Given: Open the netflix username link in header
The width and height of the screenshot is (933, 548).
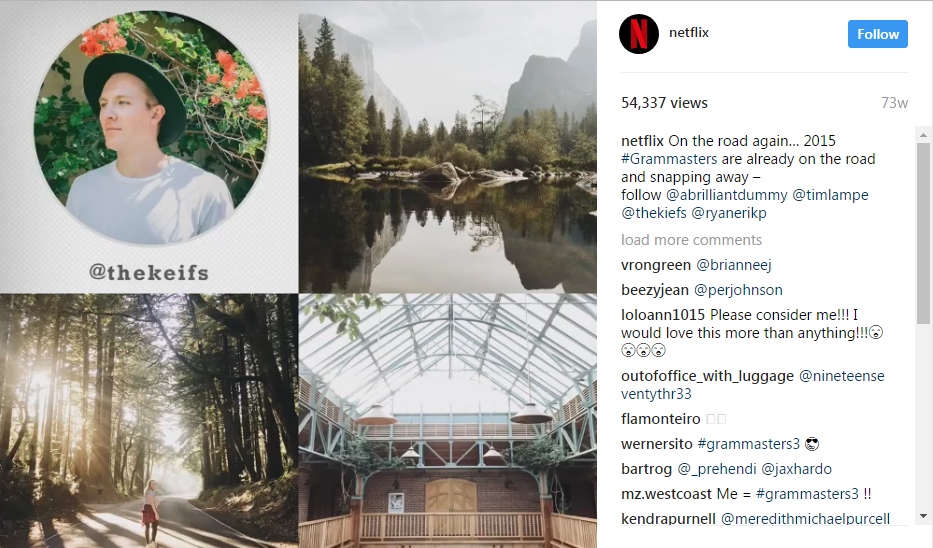Looking at the screenshot, I should pyautogui.click(x=688, y=33).
